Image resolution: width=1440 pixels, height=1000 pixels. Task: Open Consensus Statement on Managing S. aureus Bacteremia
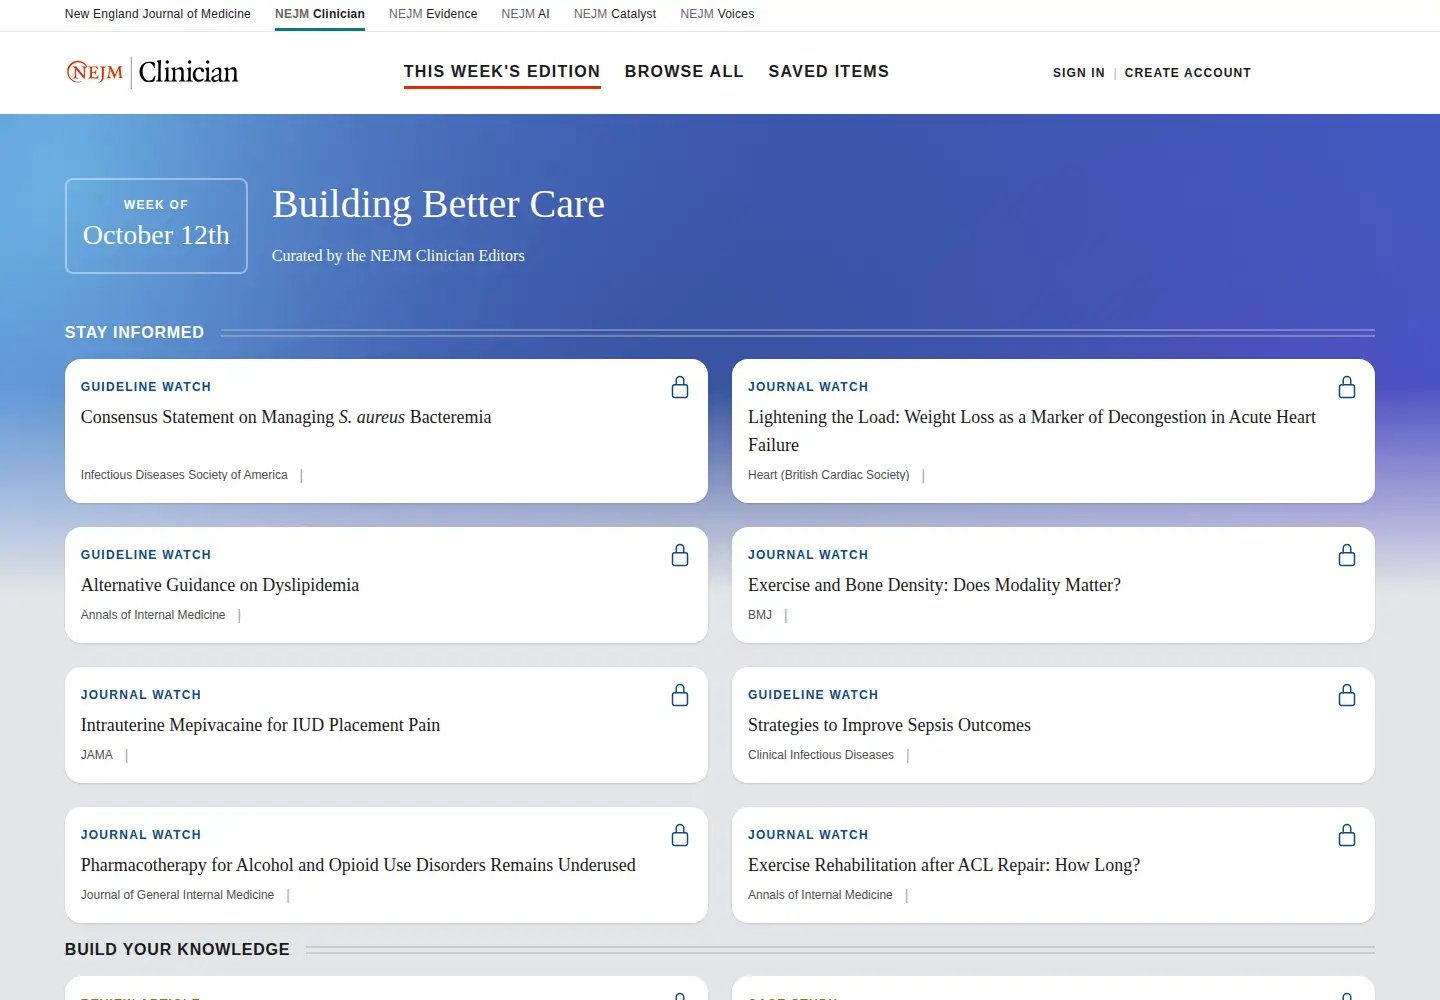[286, 417]
